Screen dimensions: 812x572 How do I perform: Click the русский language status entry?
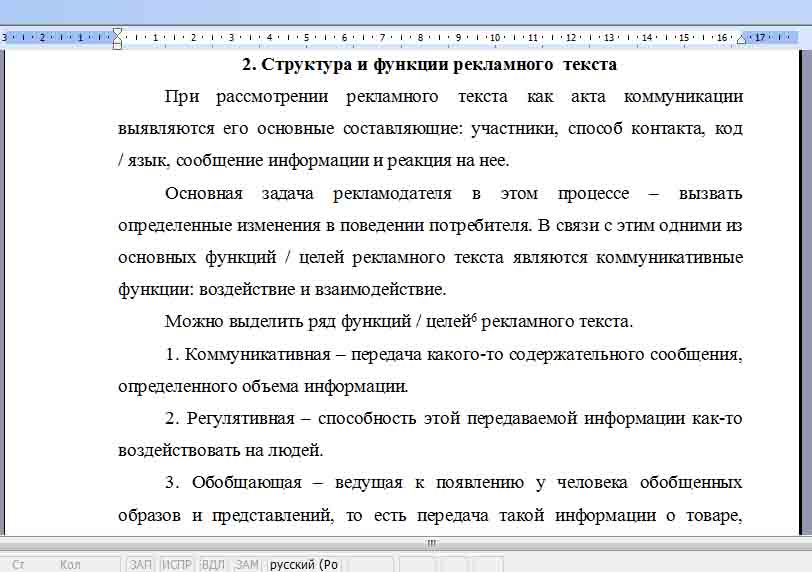[x=304, y=564]
